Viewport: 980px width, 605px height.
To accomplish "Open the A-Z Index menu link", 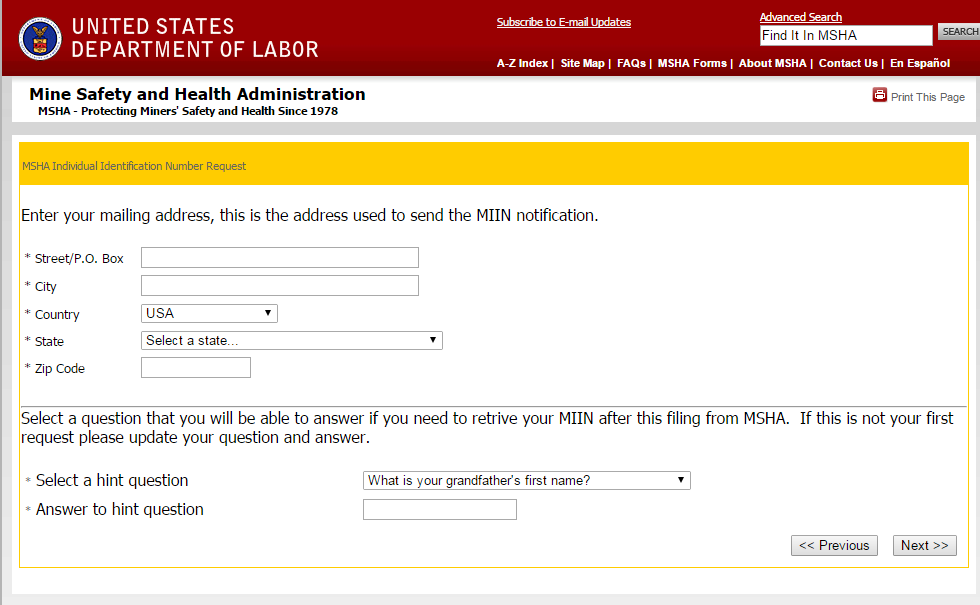I will (522, 63).
